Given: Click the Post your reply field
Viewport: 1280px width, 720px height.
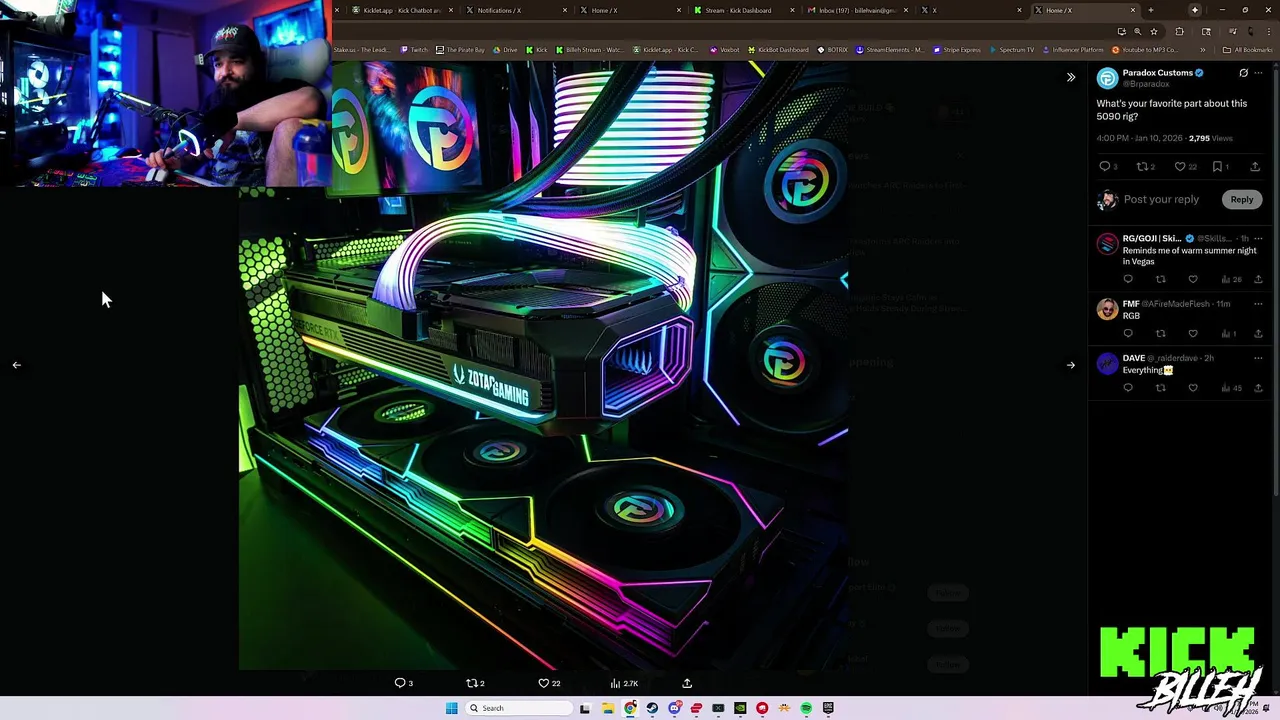Looking at the screenshot, I should pyautogui.click(x=1161, y=199).
